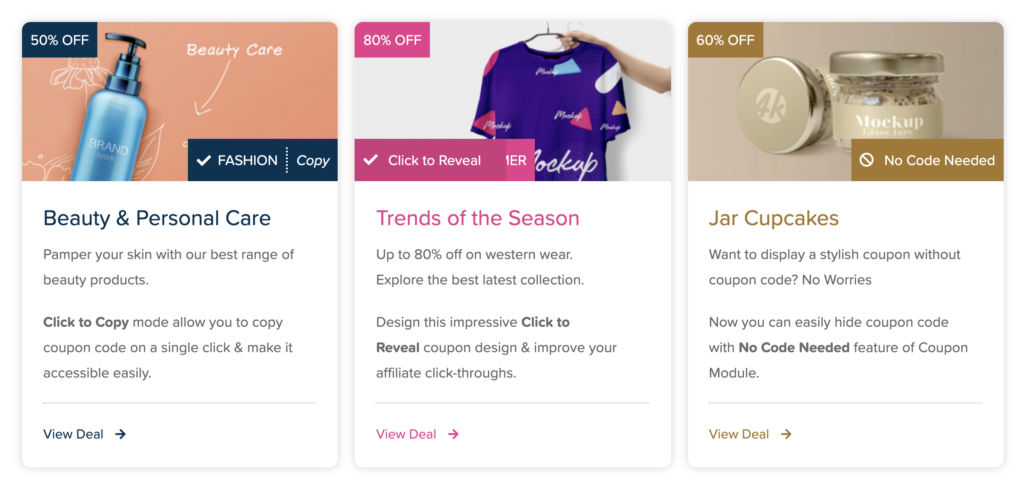This screenshot has width=1024, height=491.
Task: Click the gold arrow after View Deal
Action: (x=787, y=434)
